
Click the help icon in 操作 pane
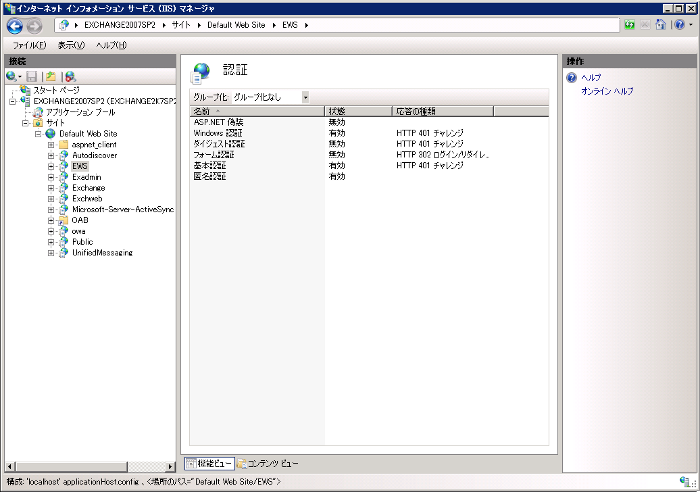[571, 78]
